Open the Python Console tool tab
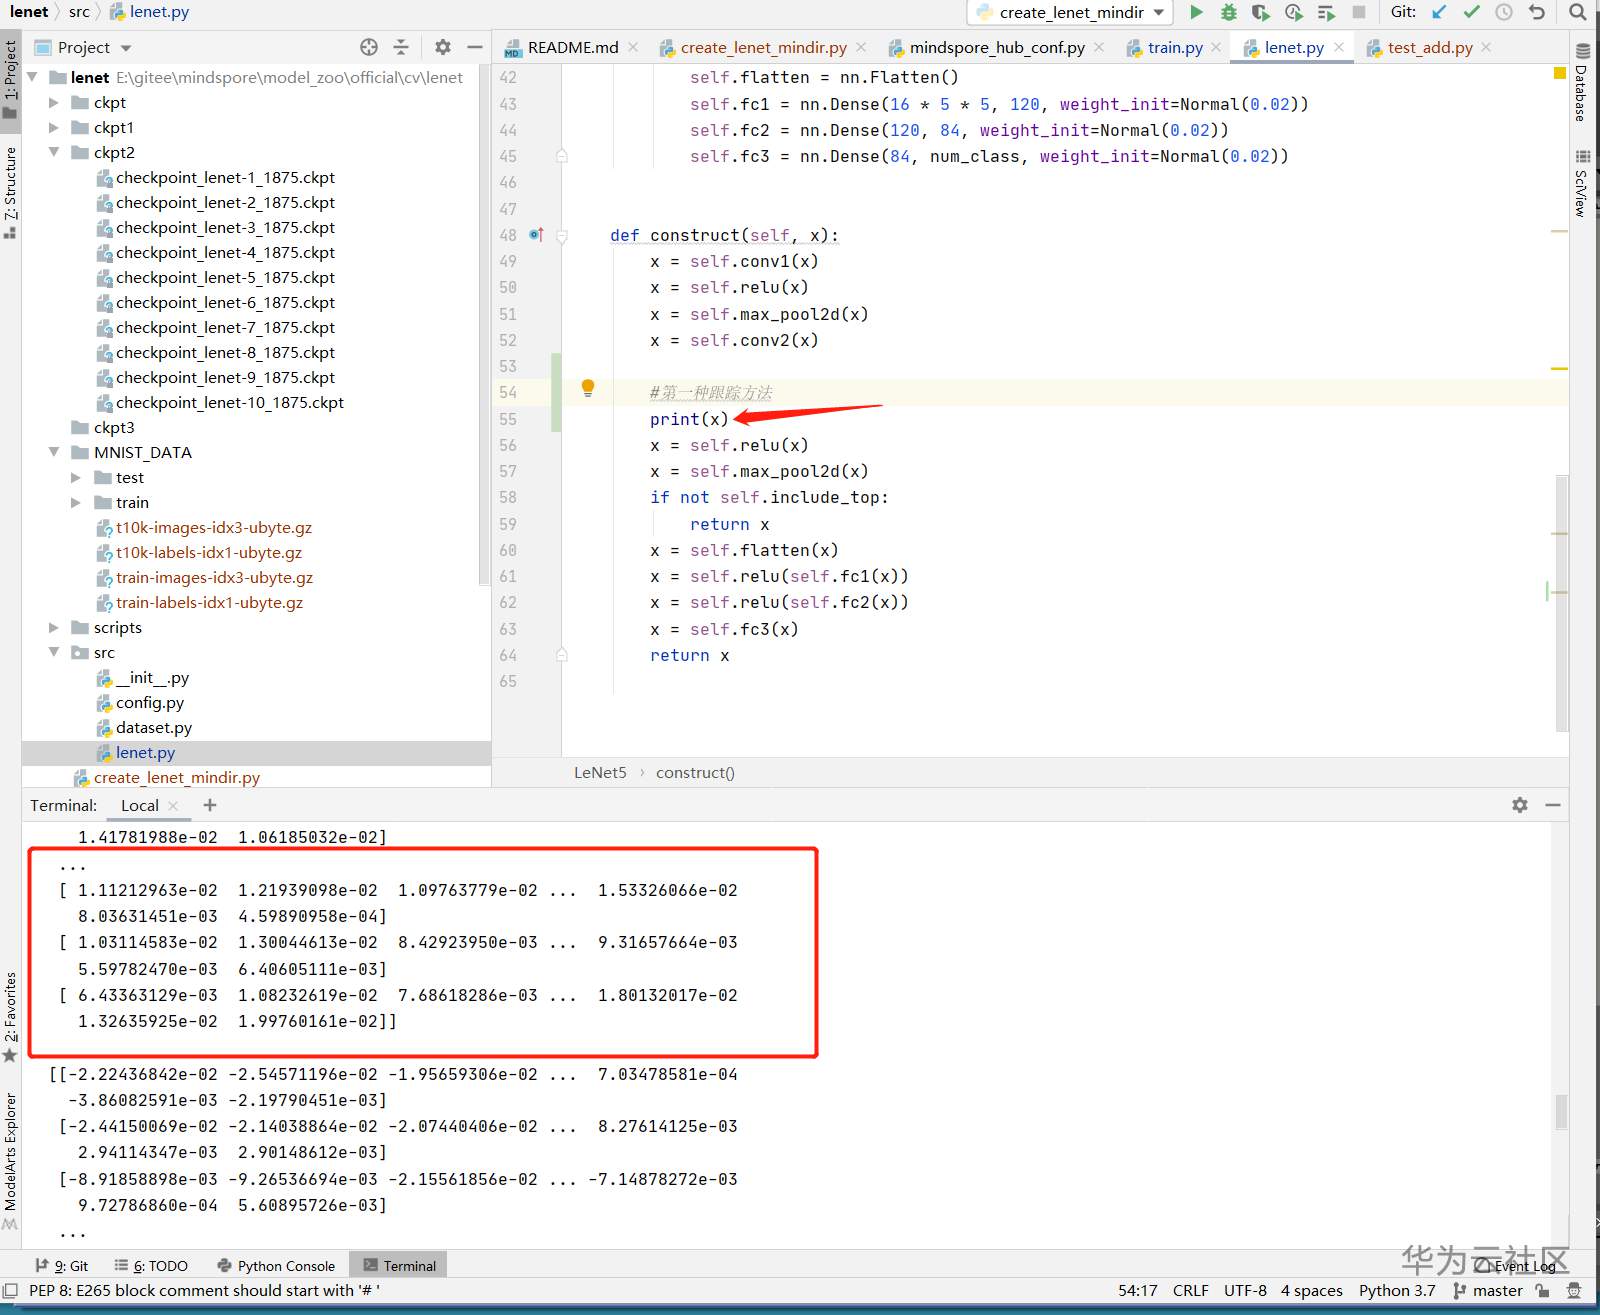The image size is (1600, 1315). (x=276, y=1265)
